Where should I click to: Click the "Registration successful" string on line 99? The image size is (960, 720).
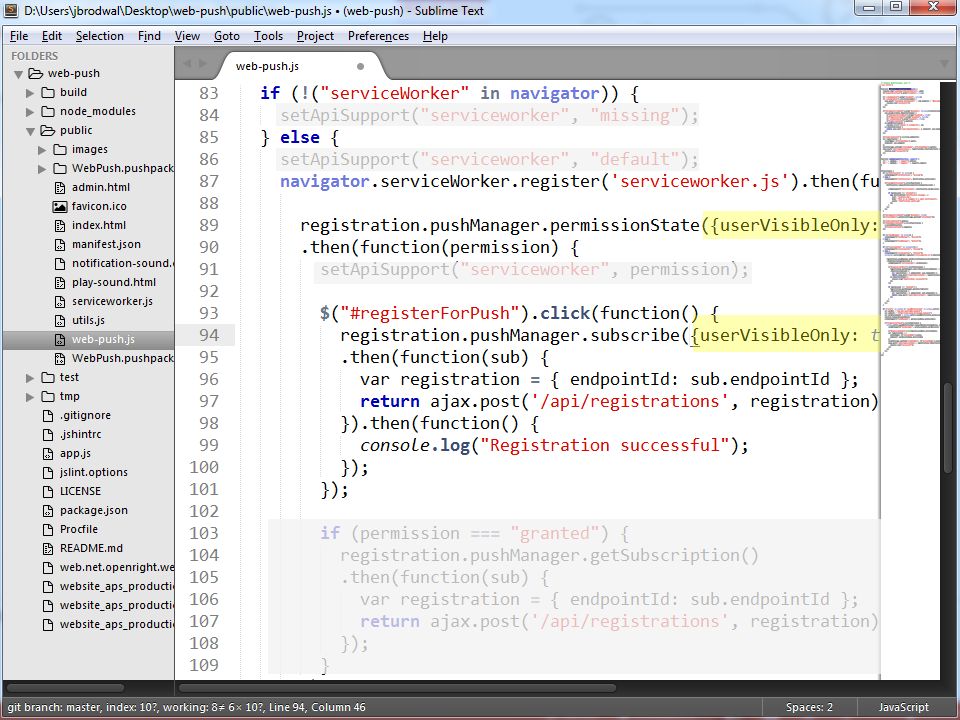605,445
